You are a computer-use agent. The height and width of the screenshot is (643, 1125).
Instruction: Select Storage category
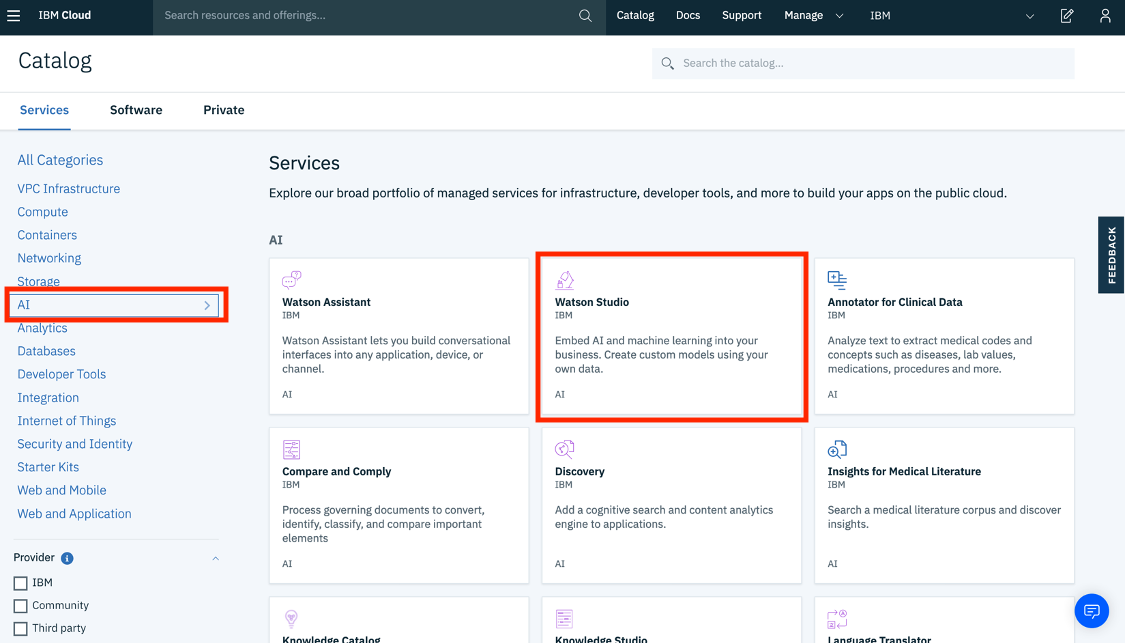(x=39, y=281)
